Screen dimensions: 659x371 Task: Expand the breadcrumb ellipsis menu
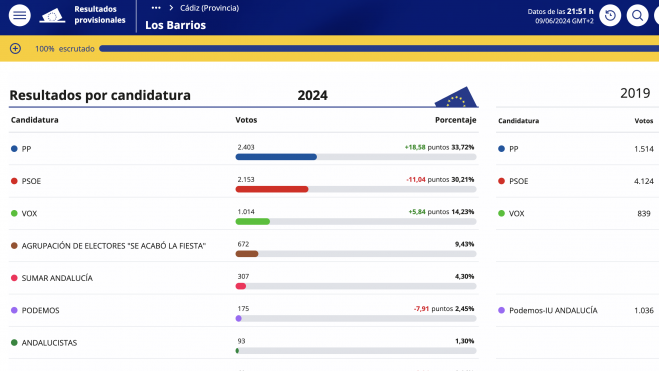[156, 8]
